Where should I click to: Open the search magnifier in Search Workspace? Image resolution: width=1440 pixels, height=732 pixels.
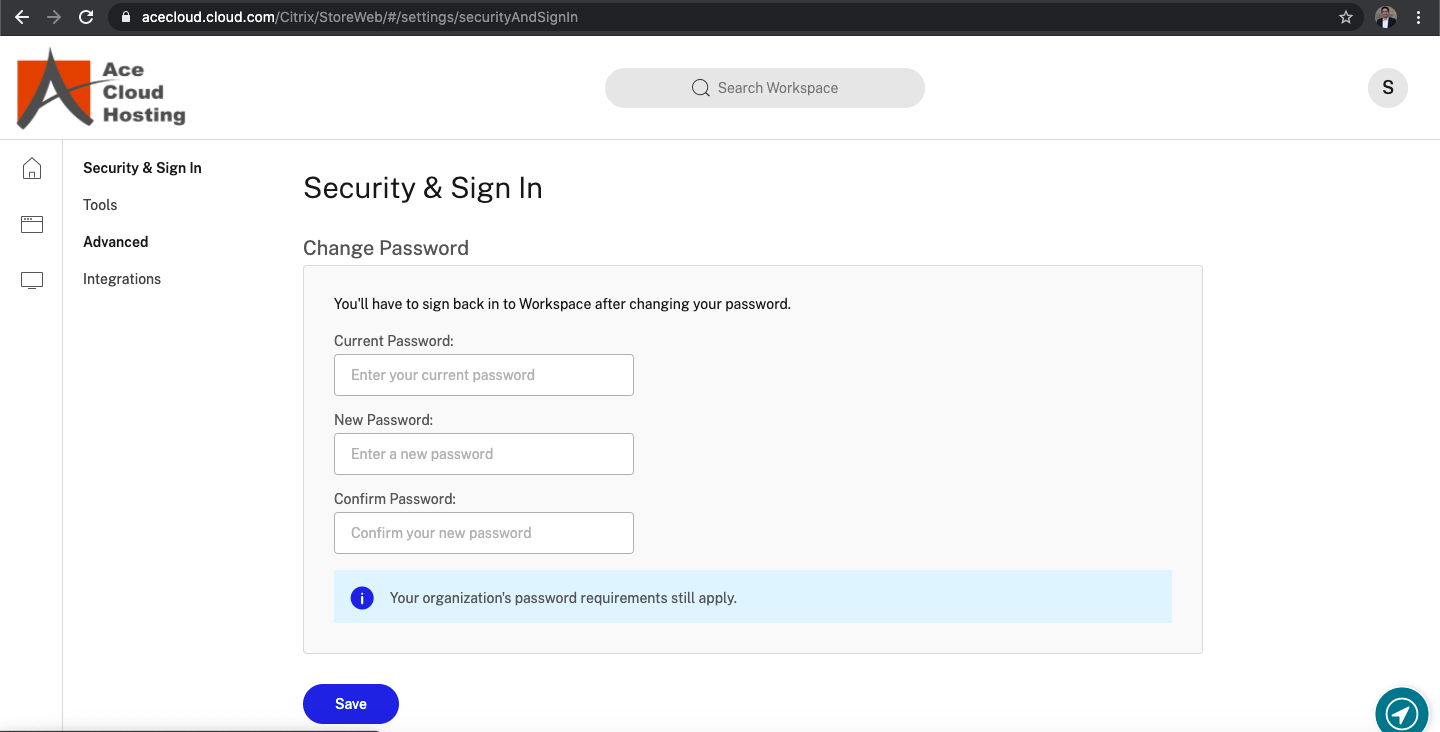pos(700,88)
